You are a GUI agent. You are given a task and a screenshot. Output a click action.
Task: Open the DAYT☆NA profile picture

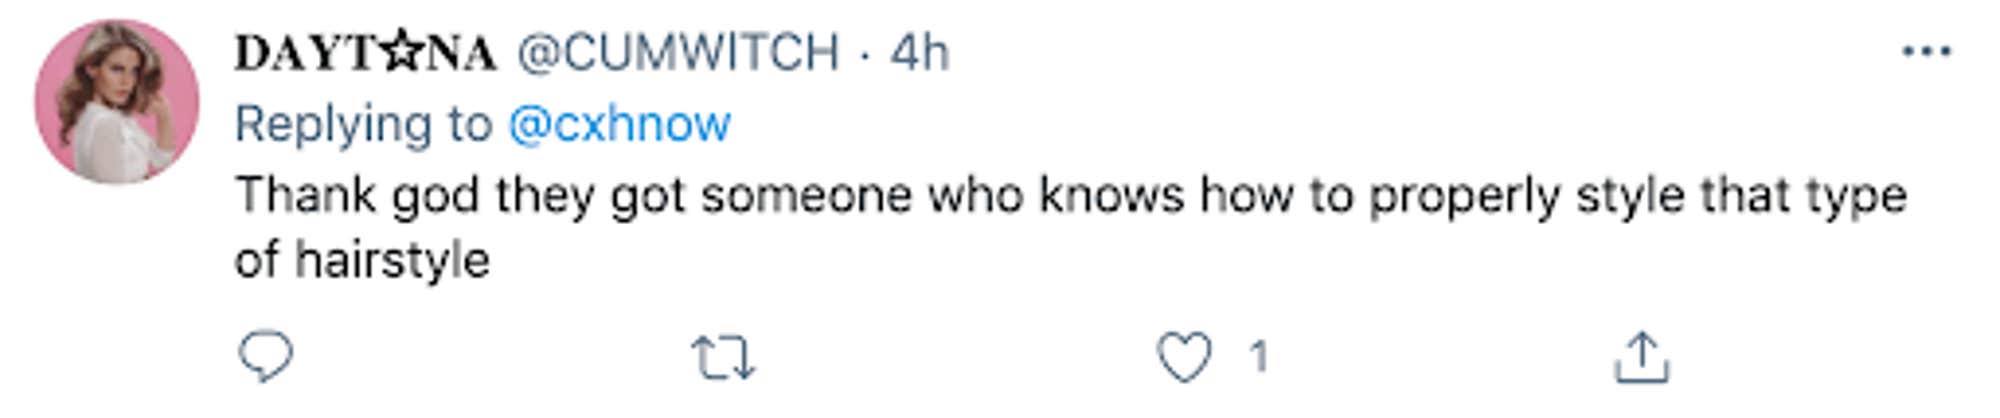click(x=117, y=102)
